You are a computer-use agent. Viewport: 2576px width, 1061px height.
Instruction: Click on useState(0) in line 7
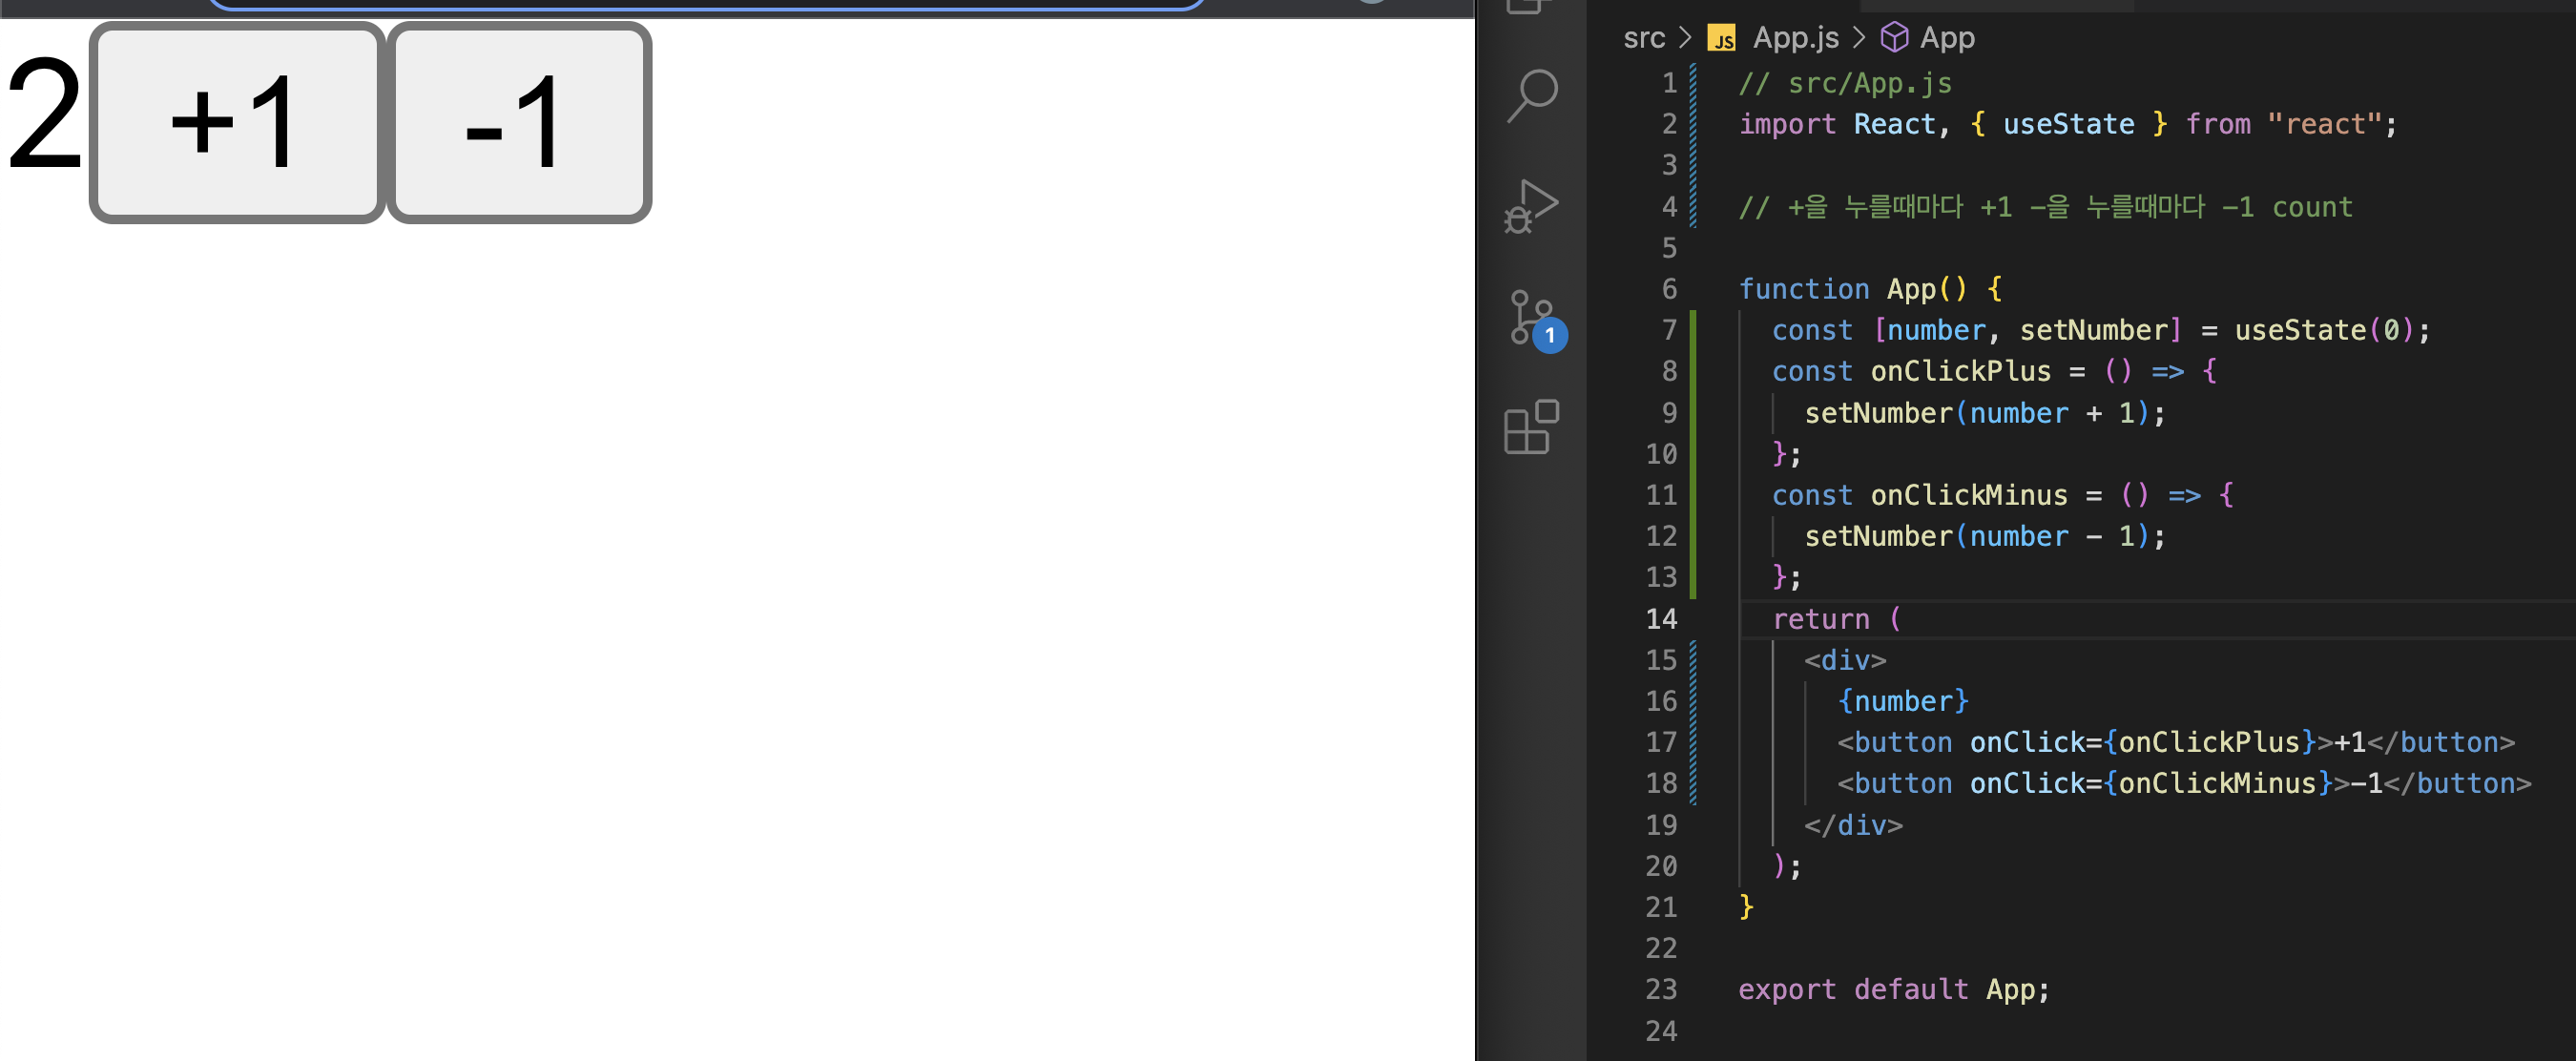pos(2324,330)
